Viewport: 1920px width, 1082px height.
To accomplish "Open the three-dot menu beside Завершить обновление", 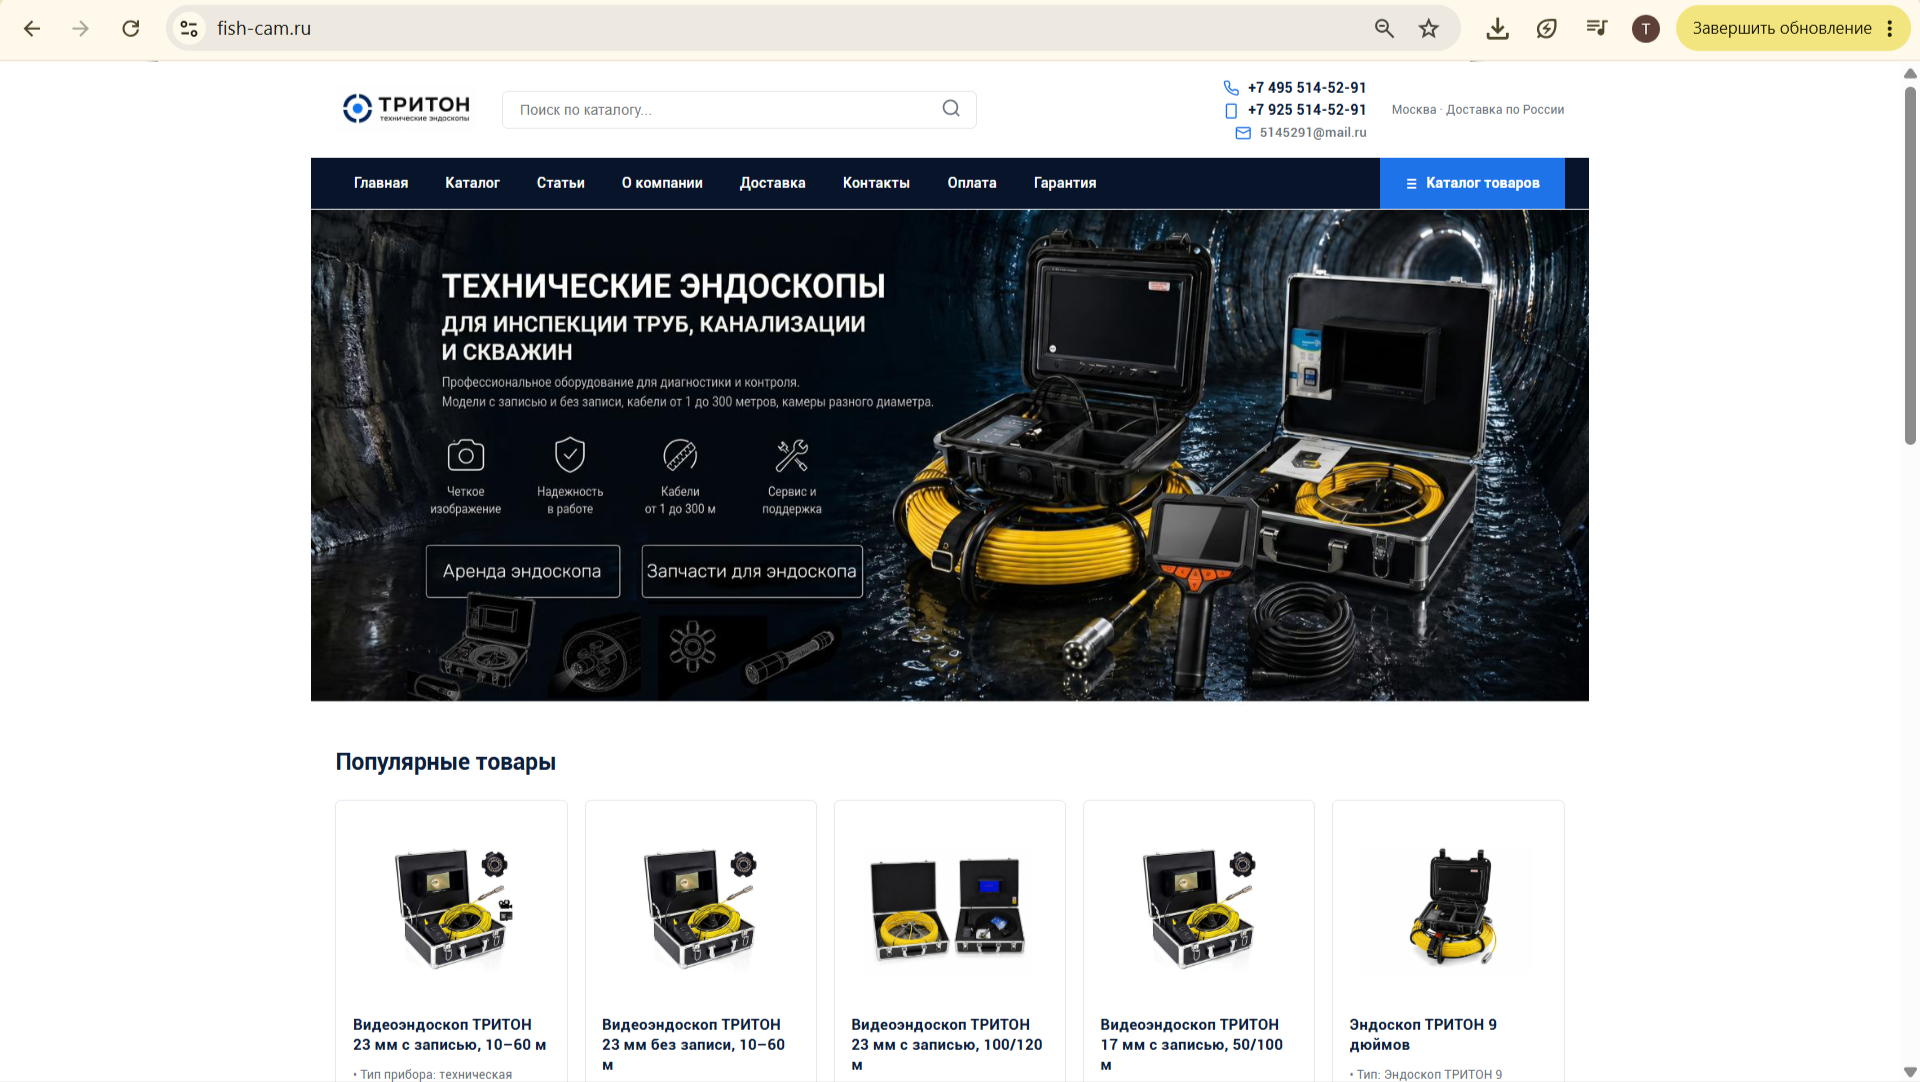I will point(1890,28).
